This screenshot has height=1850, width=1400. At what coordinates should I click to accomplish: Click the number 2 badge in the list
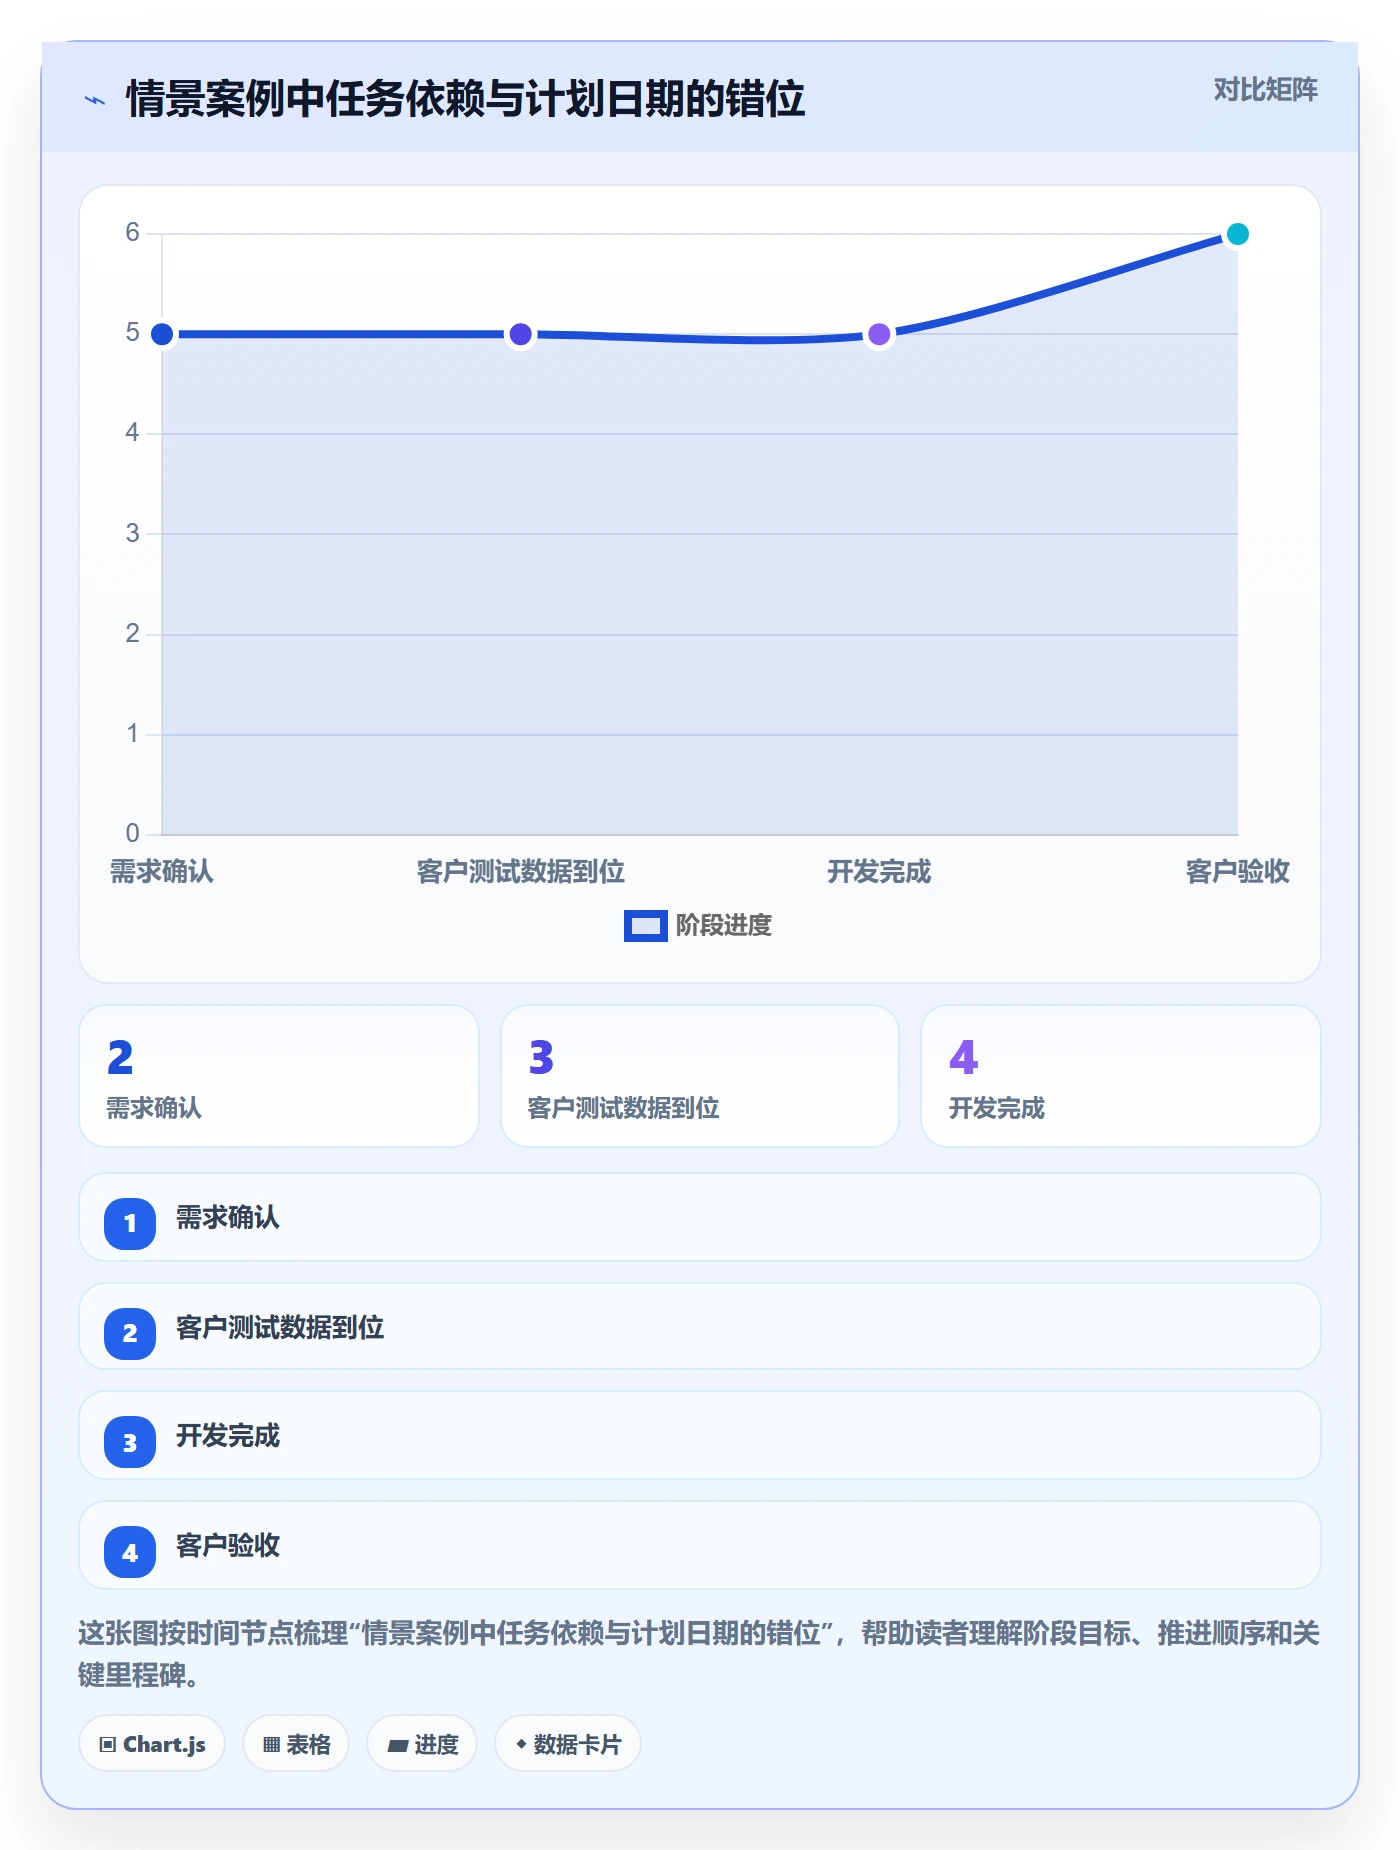(130, 1333)
